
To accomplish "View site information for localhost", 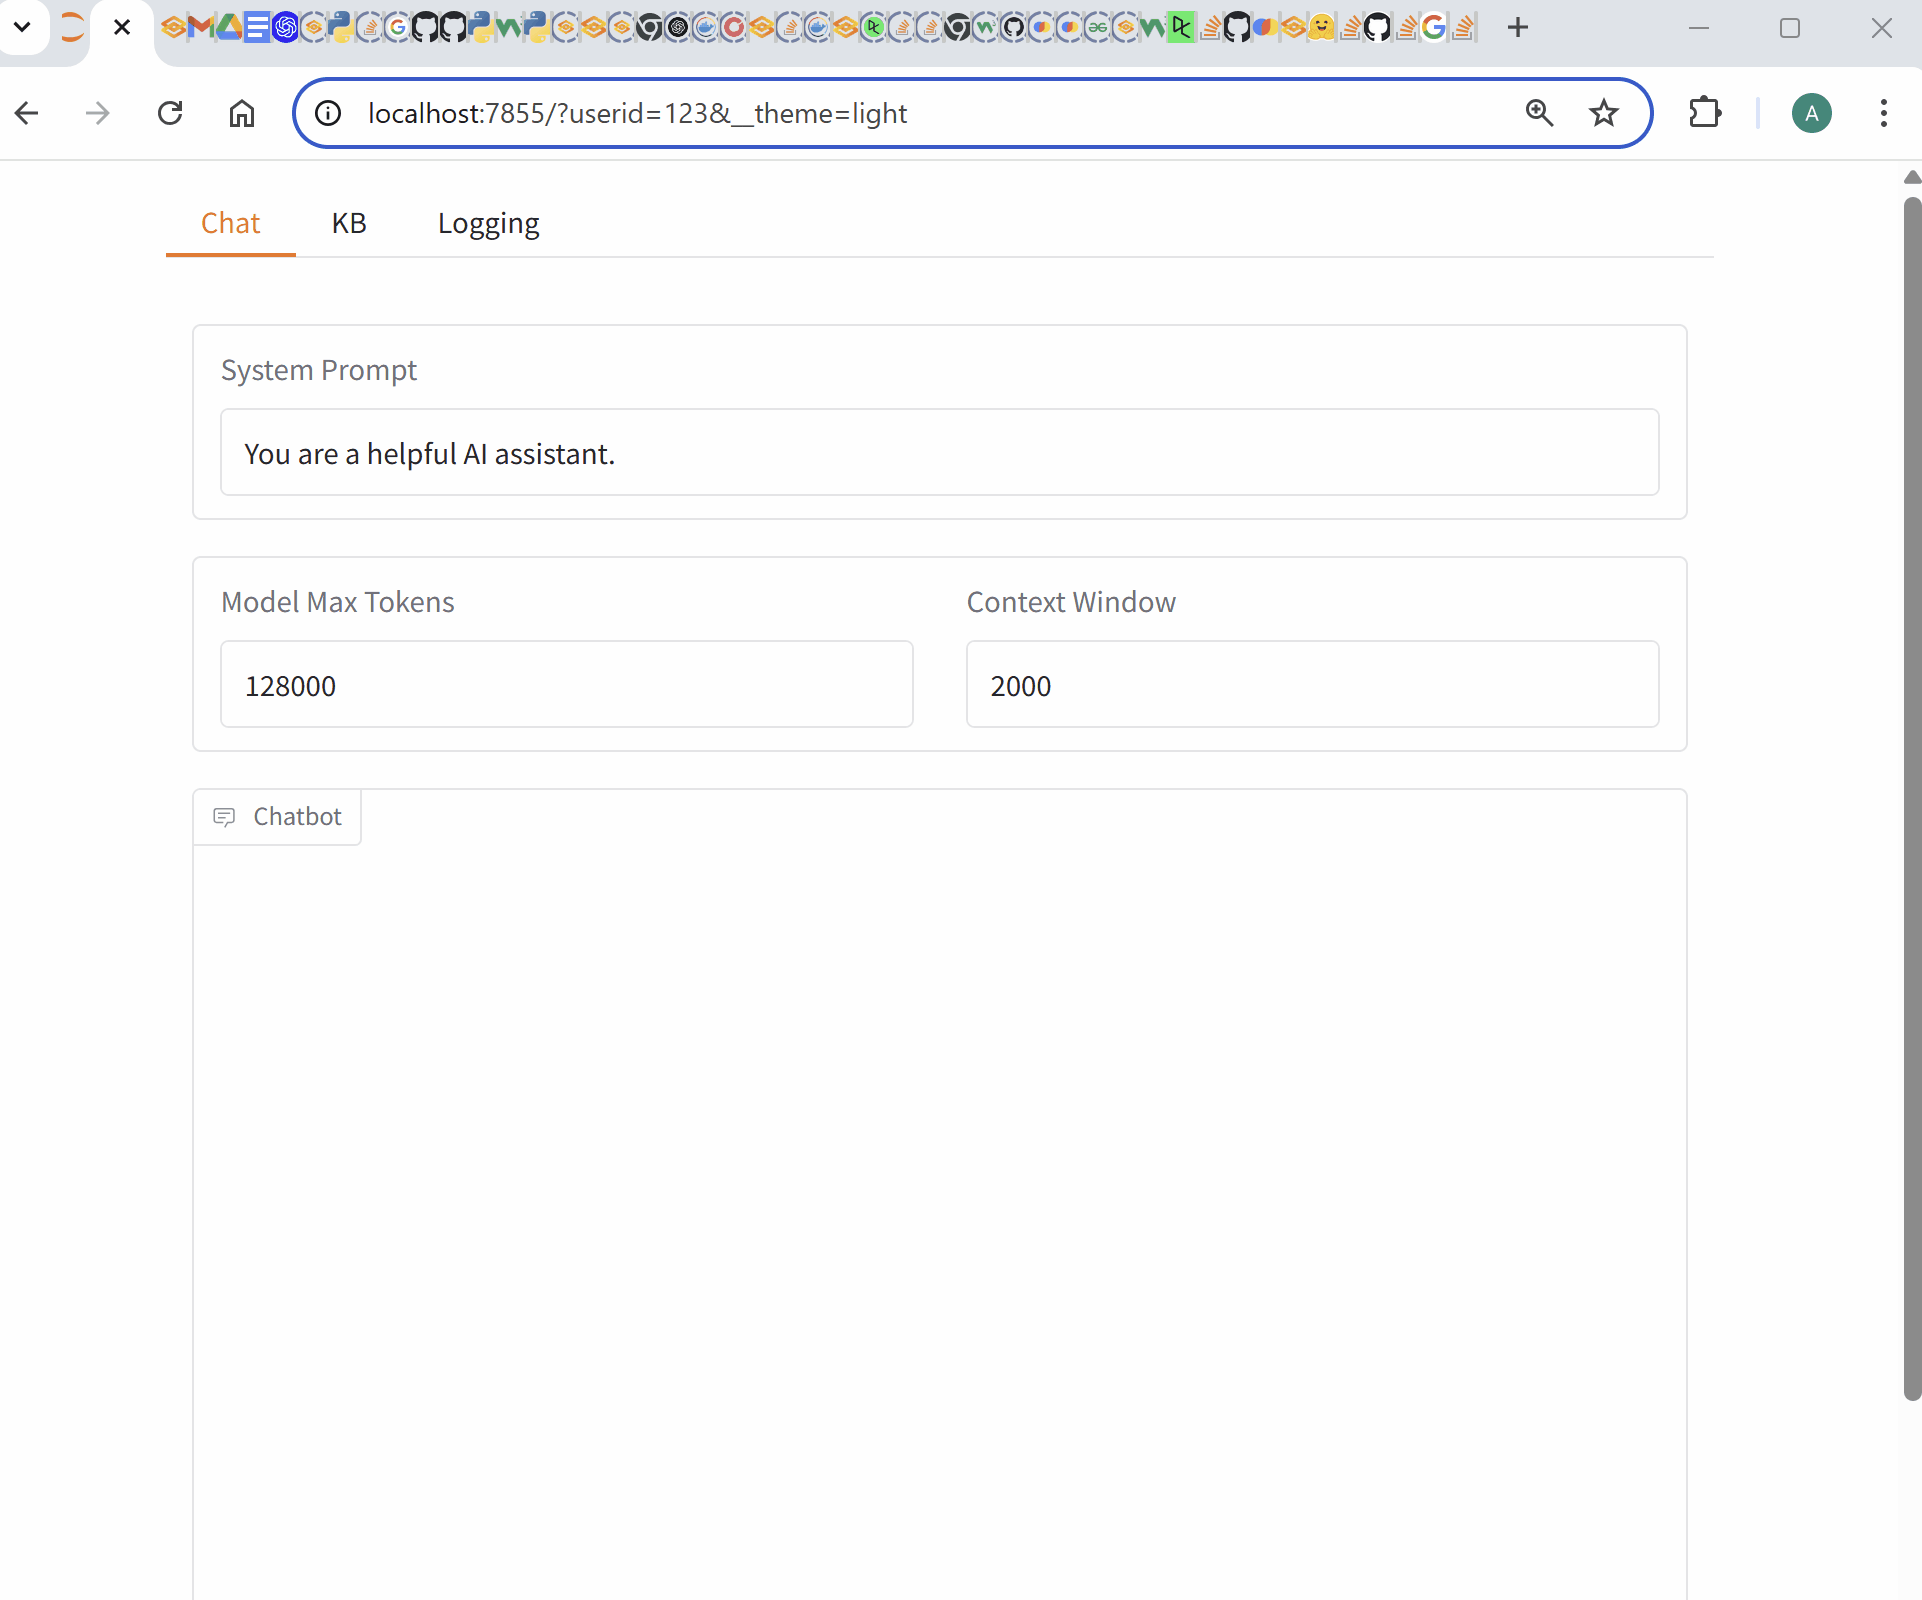I will coord(328,113).
